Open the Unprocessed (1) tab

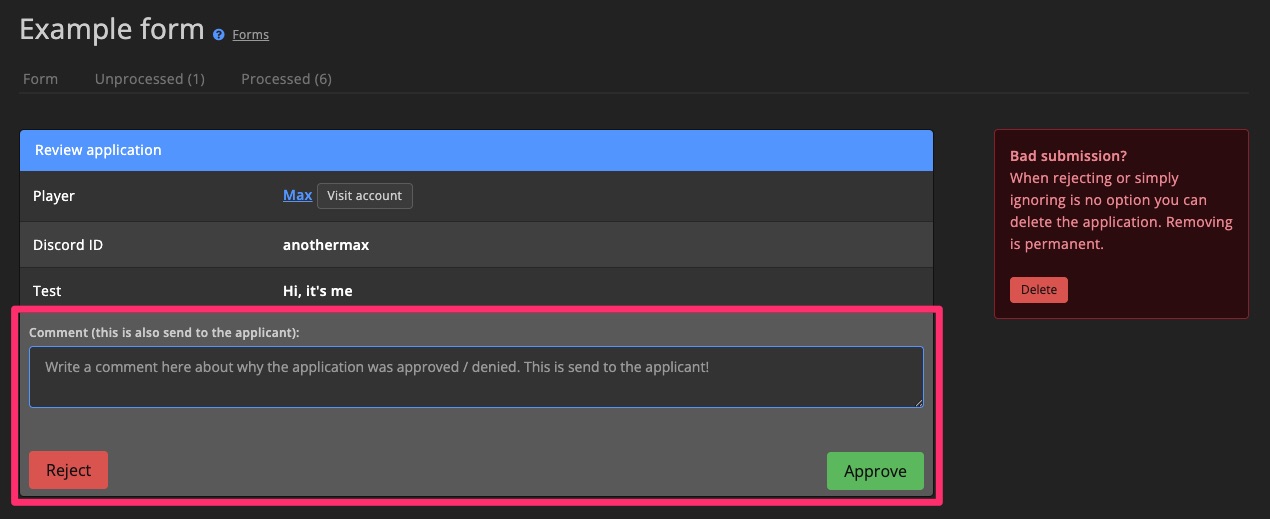149,79
